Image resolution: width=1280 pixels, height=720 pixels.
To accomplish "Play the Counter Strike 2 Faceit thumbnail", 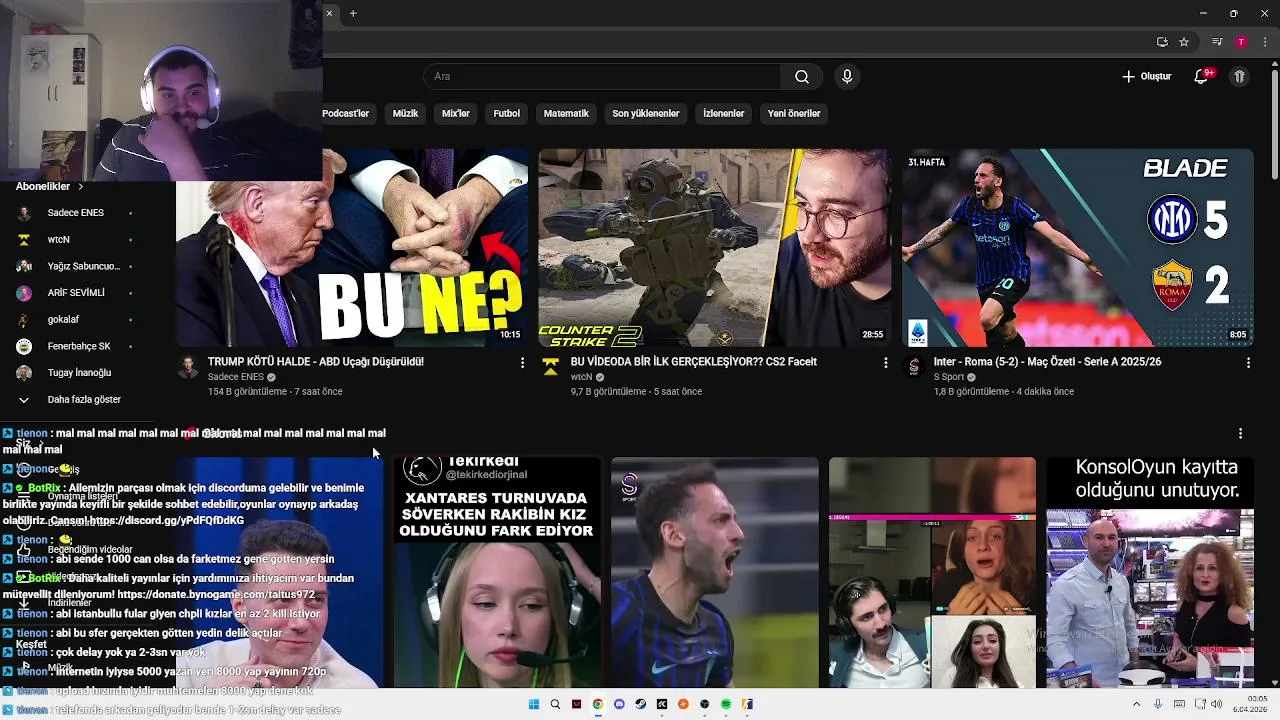I will 714,248.
